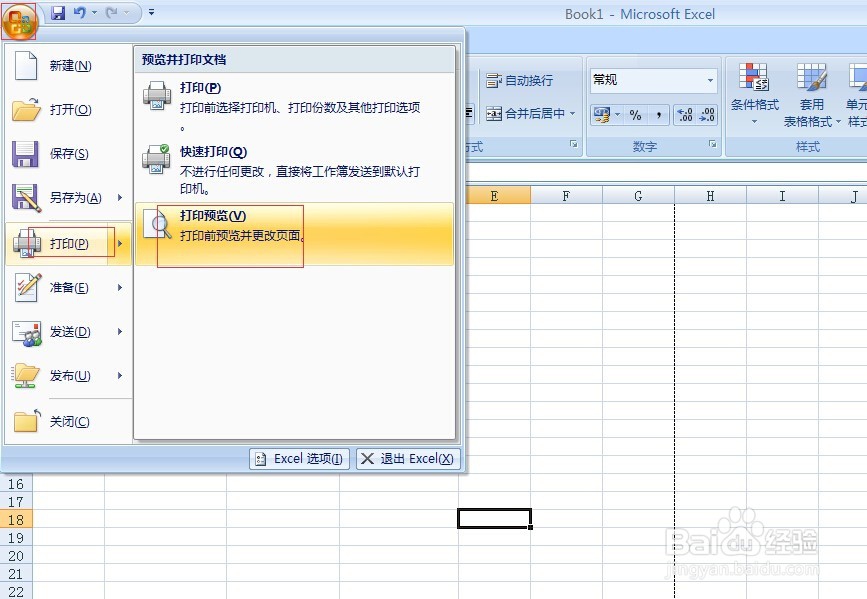Click the accounting number format icon

coord(602,115)
